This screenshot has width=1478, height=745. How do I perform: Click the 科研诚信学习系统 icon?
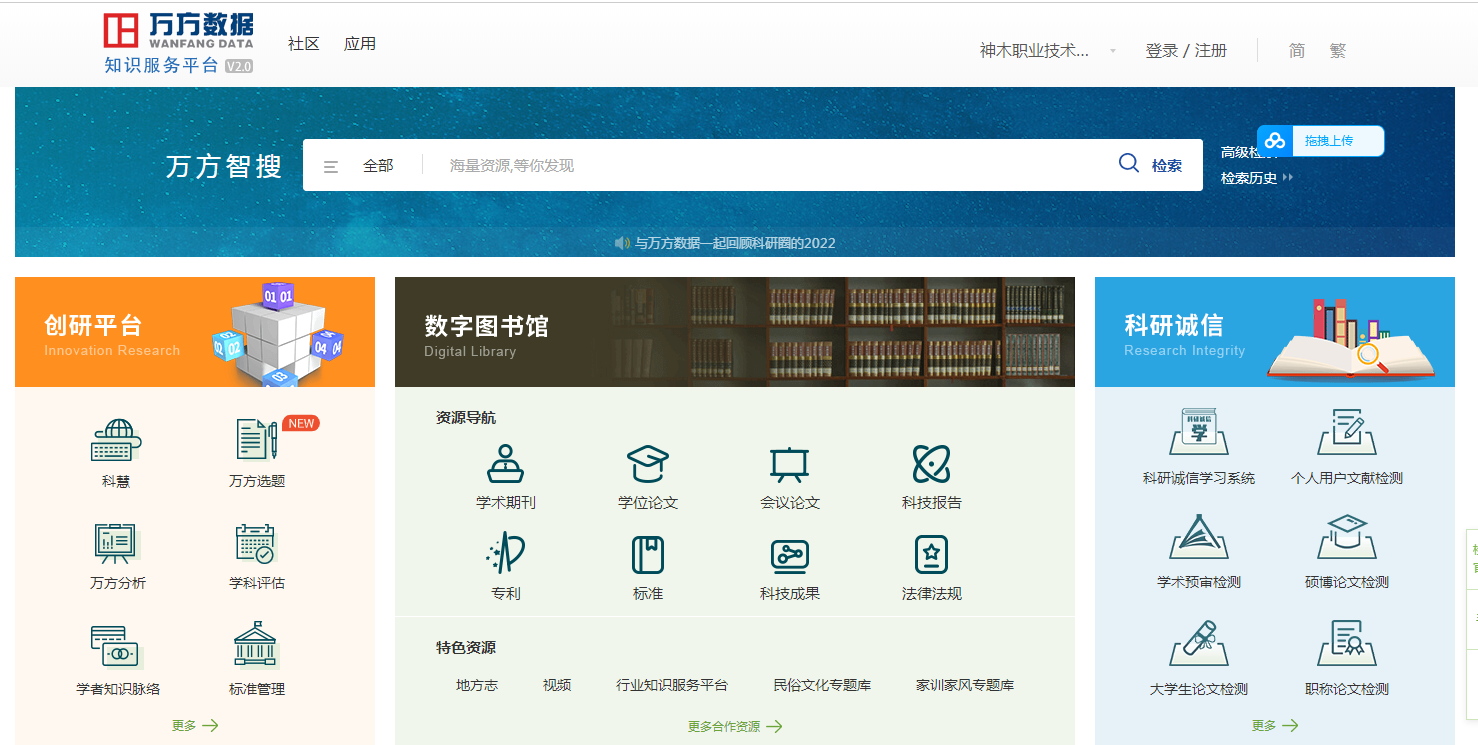(x=1198, y=432)
